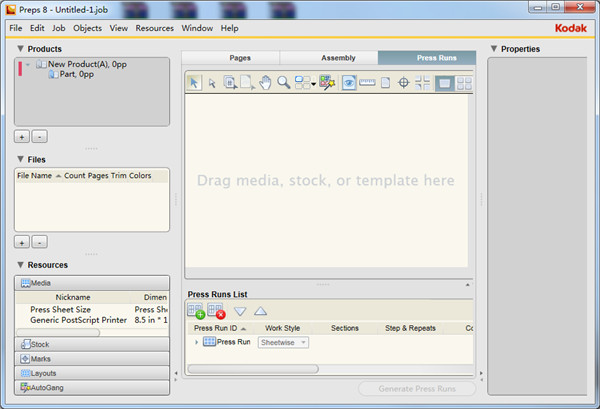Add a new press run

(196, 311)
